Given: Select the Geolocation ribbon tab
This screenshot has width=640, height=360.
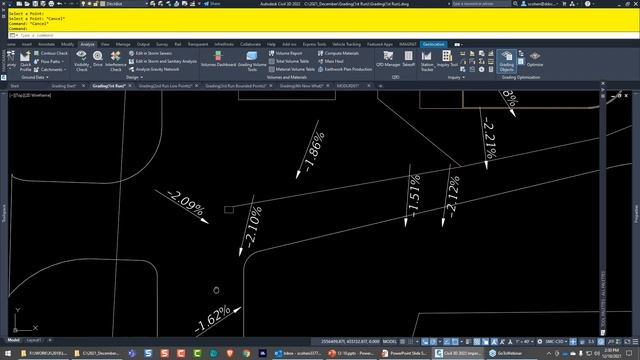Looking at the screenshot, I should pos(433,44).
